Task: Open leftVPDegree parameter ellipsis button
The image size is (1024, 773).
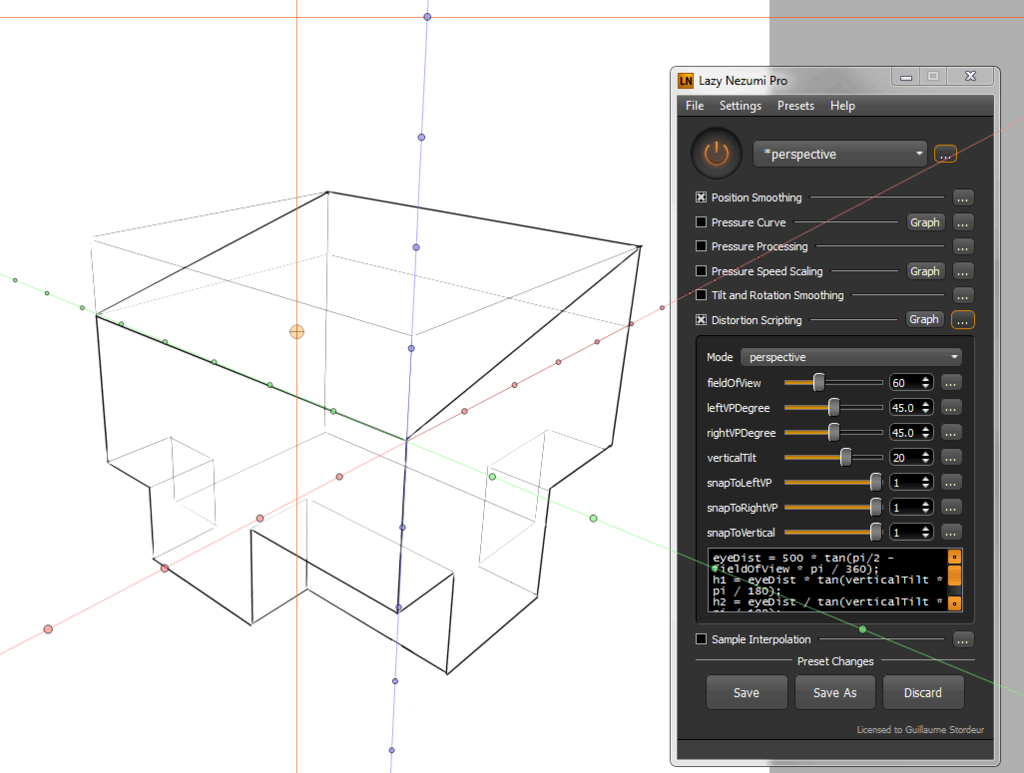Action: coord(951,408)
